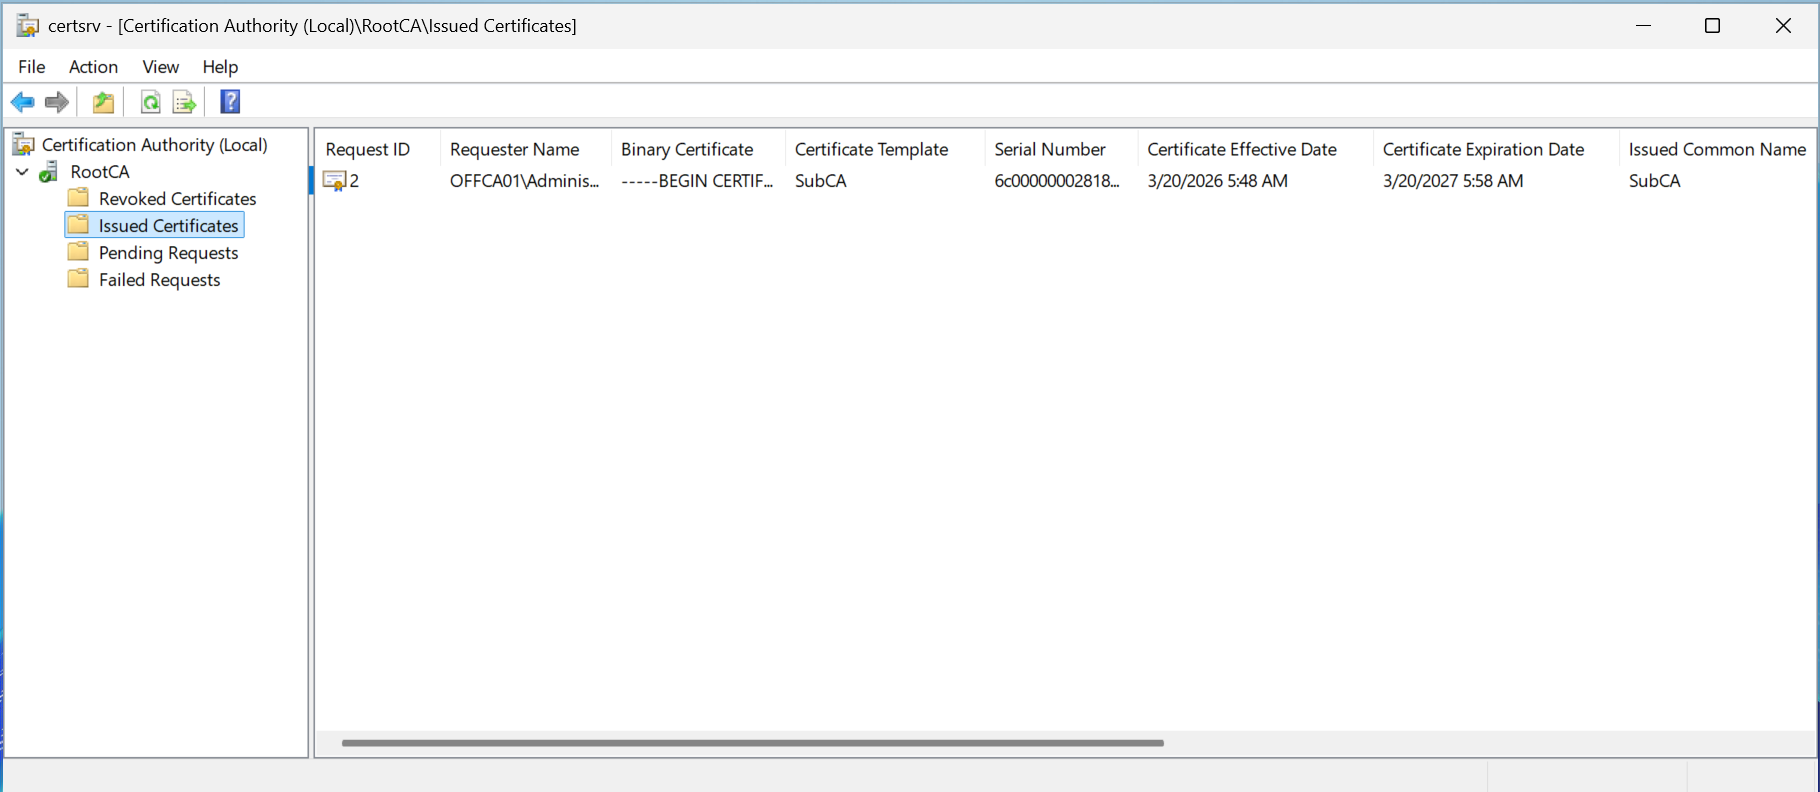Collapse the RootCA tree node

[x=22, y=172]
